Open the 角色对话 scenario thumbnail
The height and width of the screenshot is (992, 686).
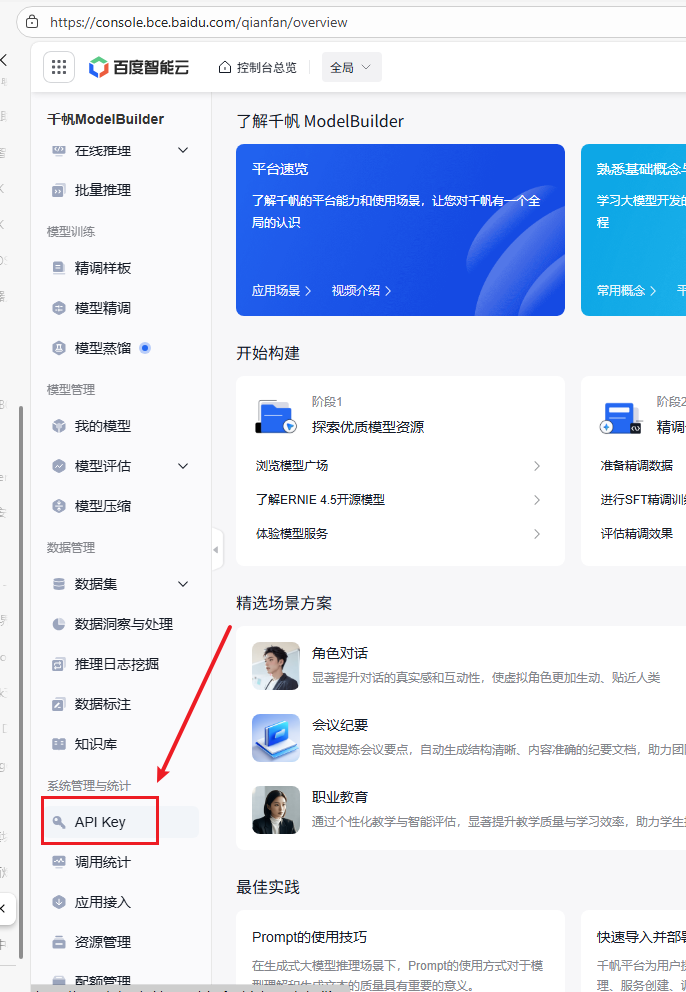[x=276, y=666]
